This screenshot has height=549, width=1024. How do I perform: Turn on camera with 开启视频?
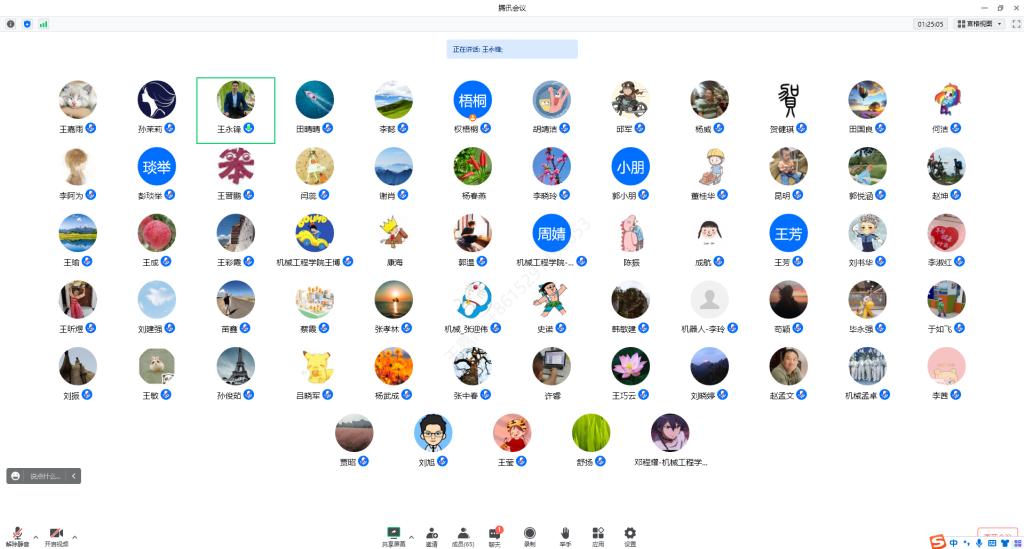coord(57,536)
